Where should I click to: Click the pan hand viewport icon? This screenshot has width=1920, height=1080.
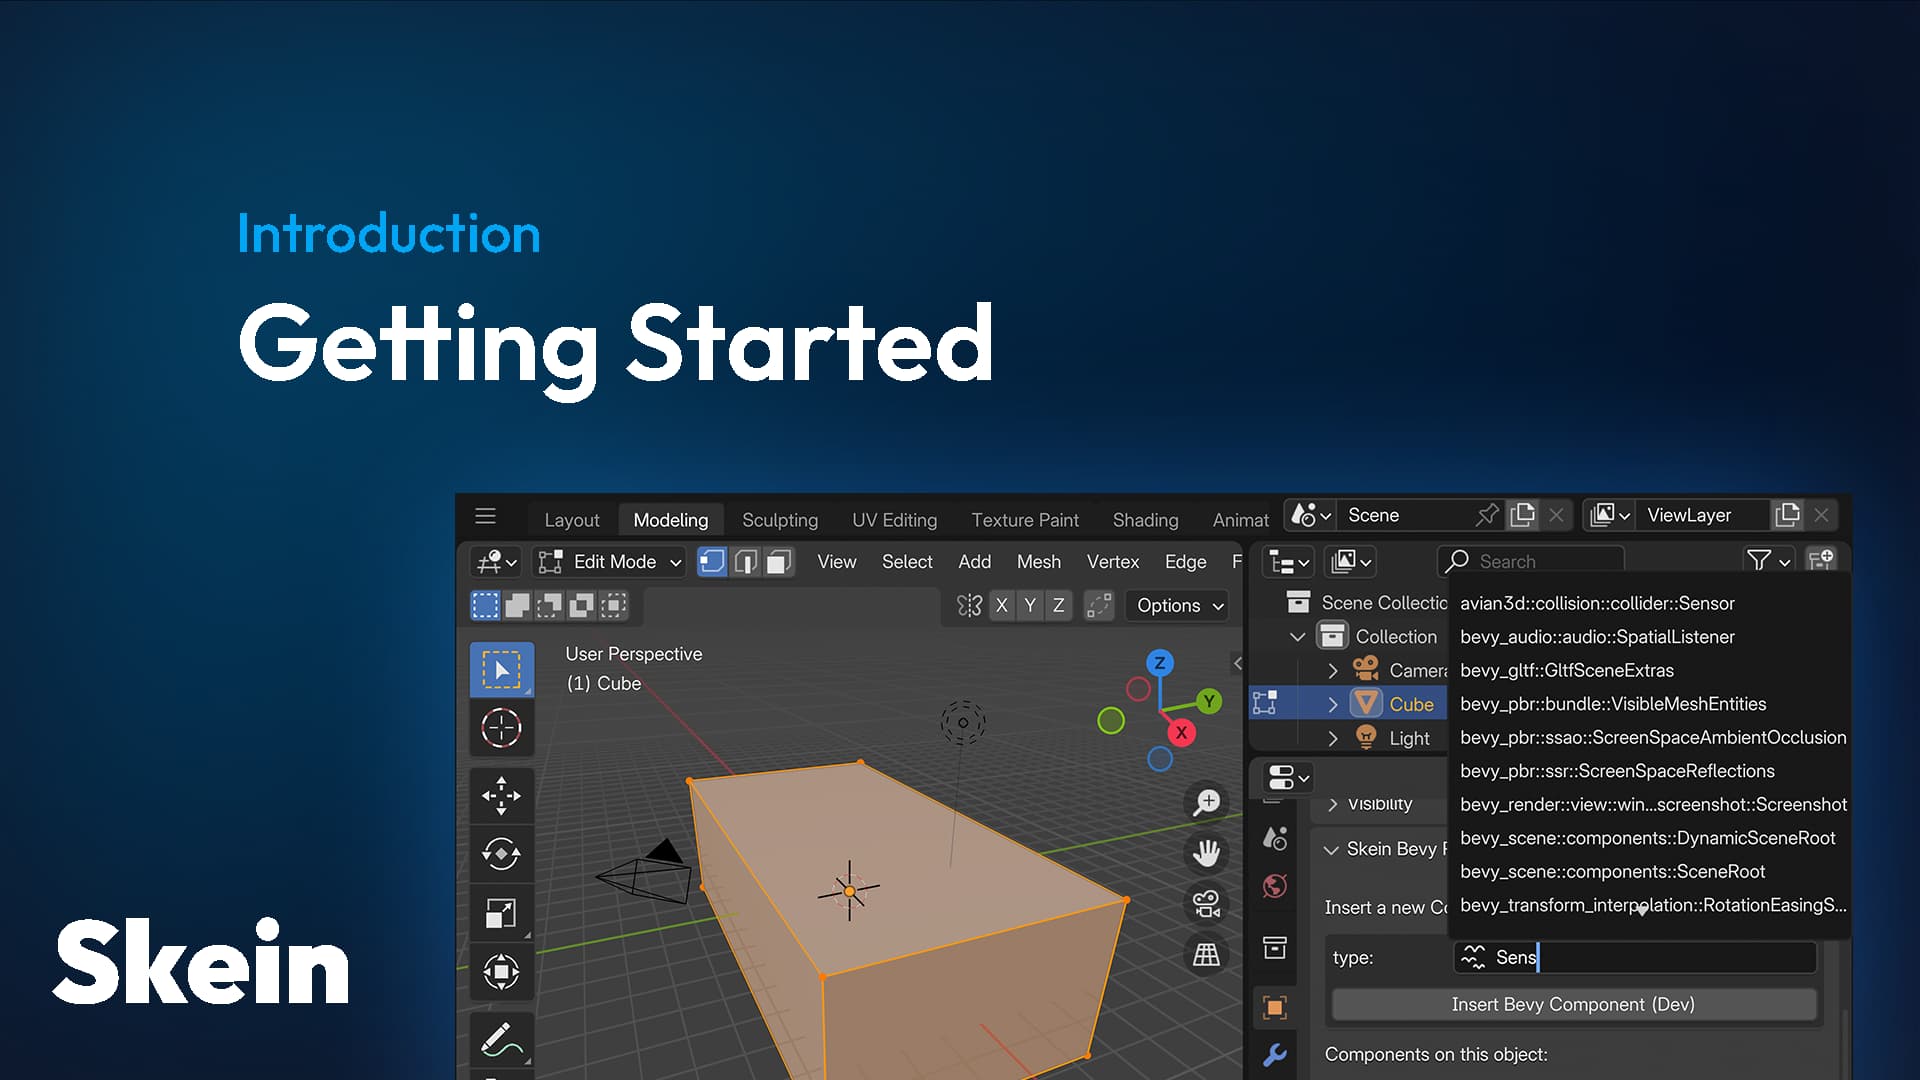[x=1207, y=853]
